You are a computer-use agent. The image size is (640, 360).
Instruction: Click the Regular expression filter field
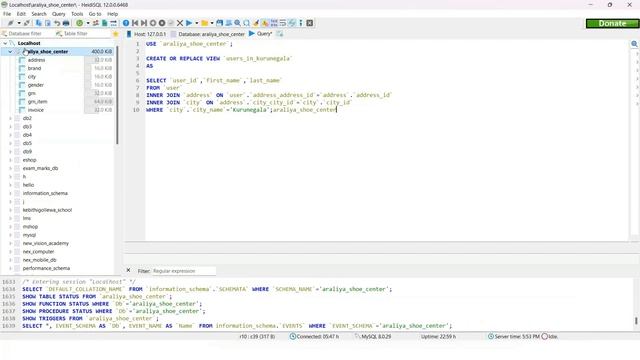pos(184,271)
